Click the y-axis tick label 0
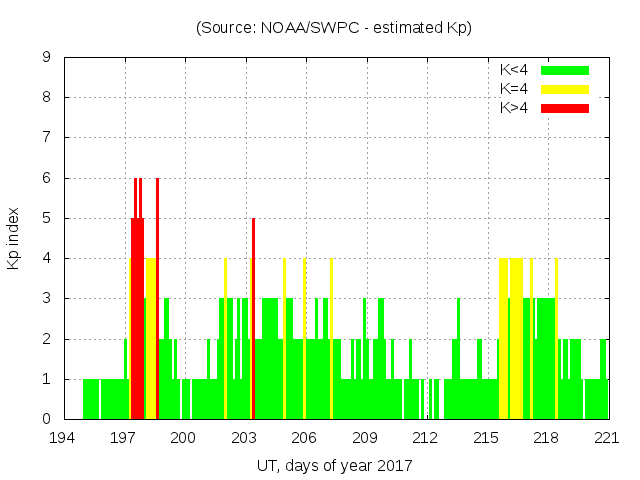 [x=47, y=419]
